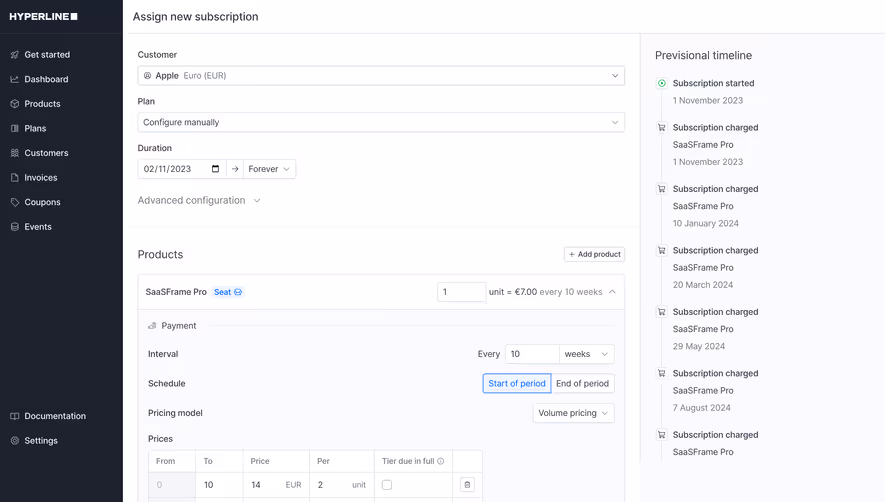Select Start of period schedule
The width and height of the screenshot is (885, 502).
coord(517,383)
